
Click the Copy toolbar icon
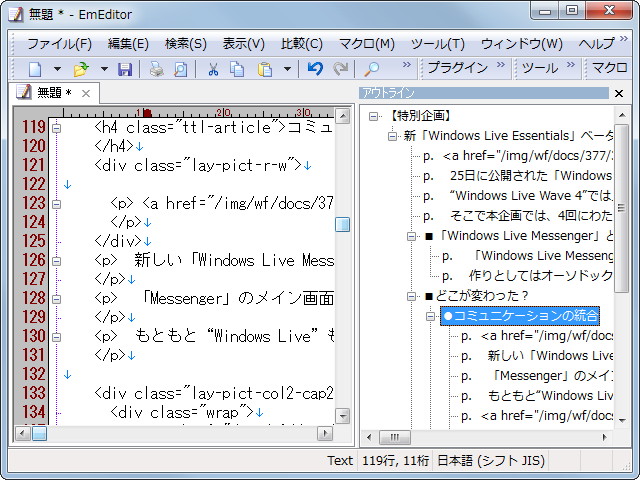pos(237,69)
